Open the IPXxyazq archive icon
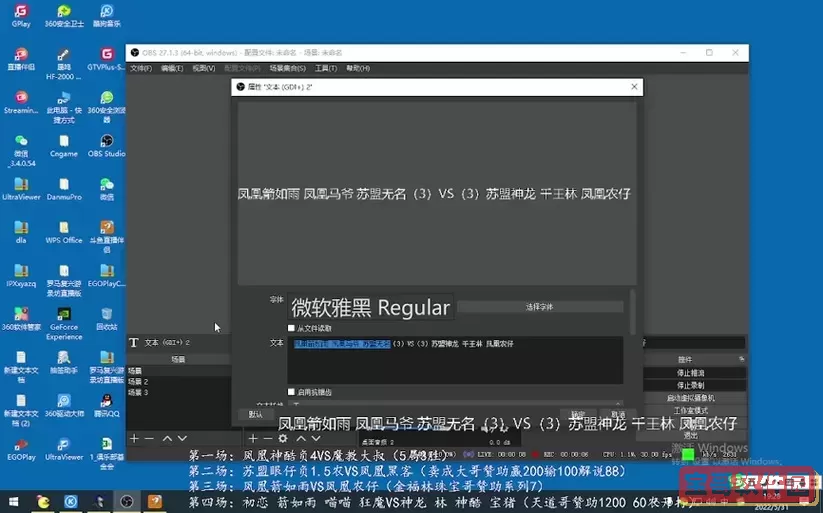This screenshot has height=513, width=823. (21, 276)
